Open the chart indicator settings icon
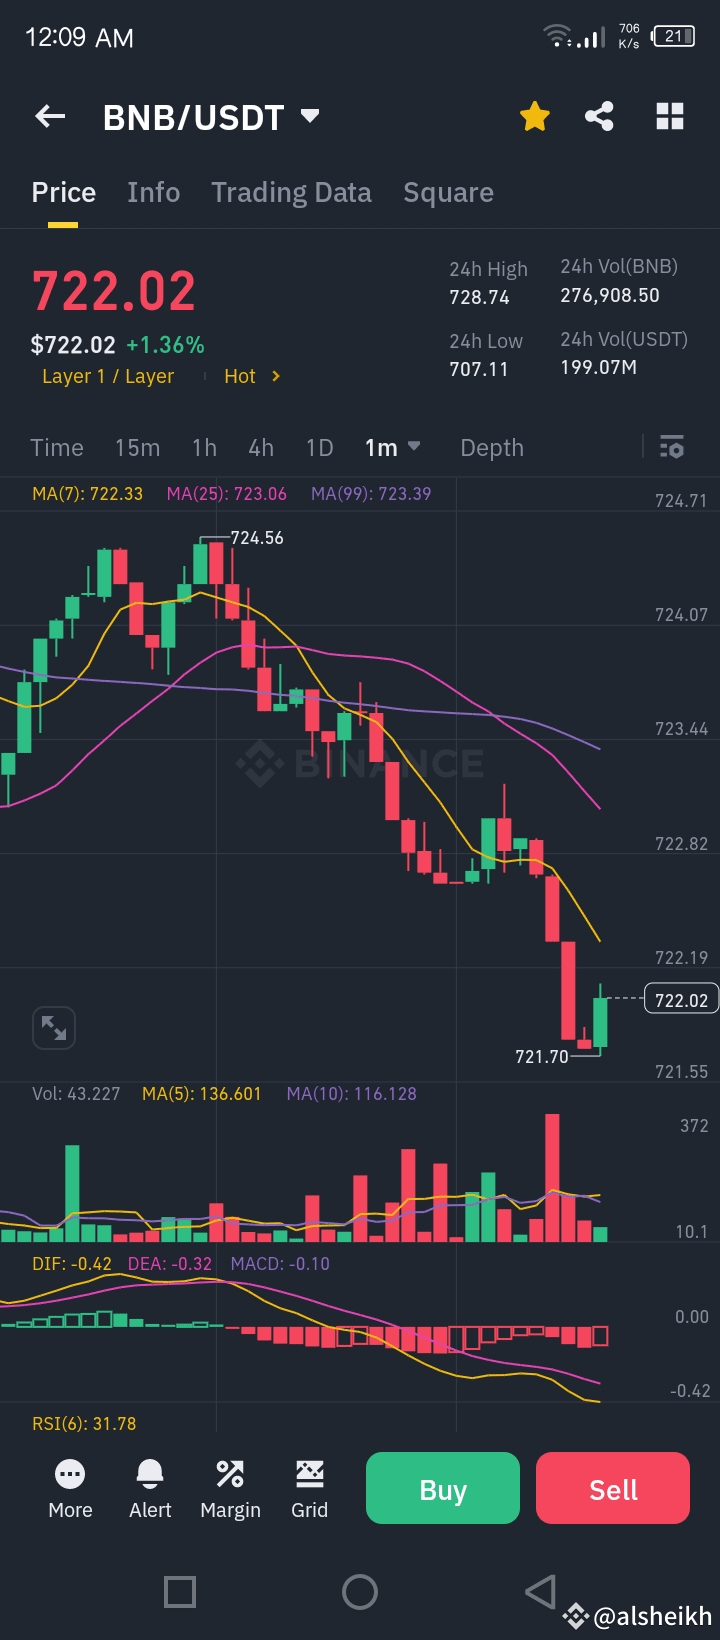 672,447
